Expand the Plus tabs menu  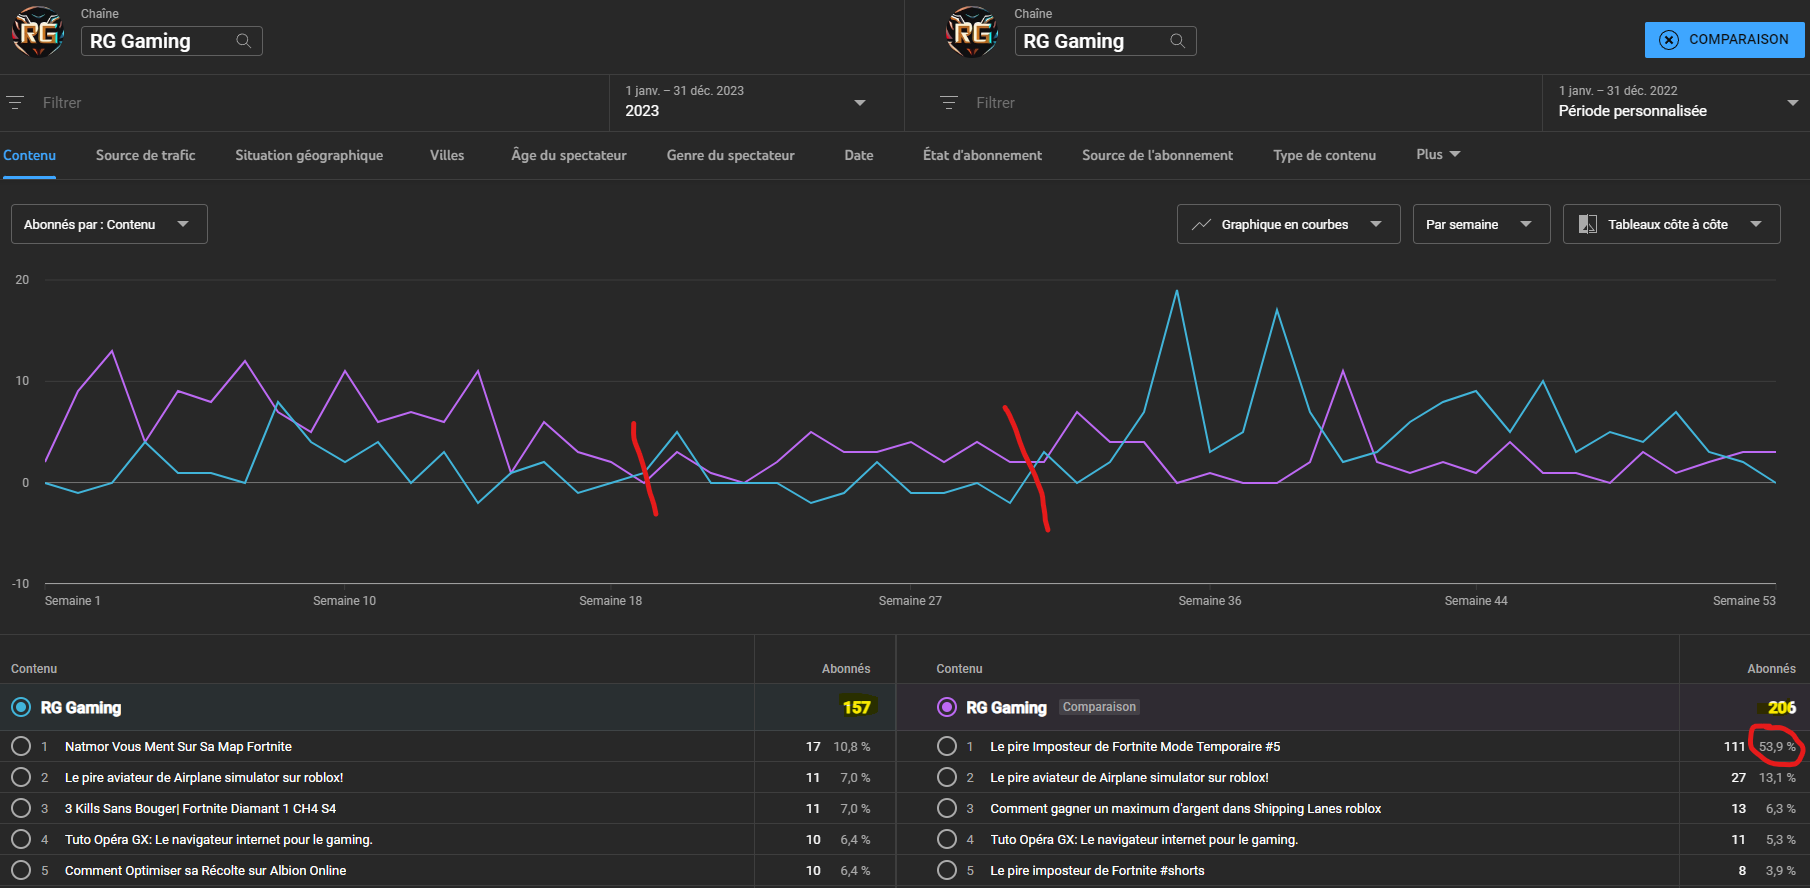coord(1438,154)
